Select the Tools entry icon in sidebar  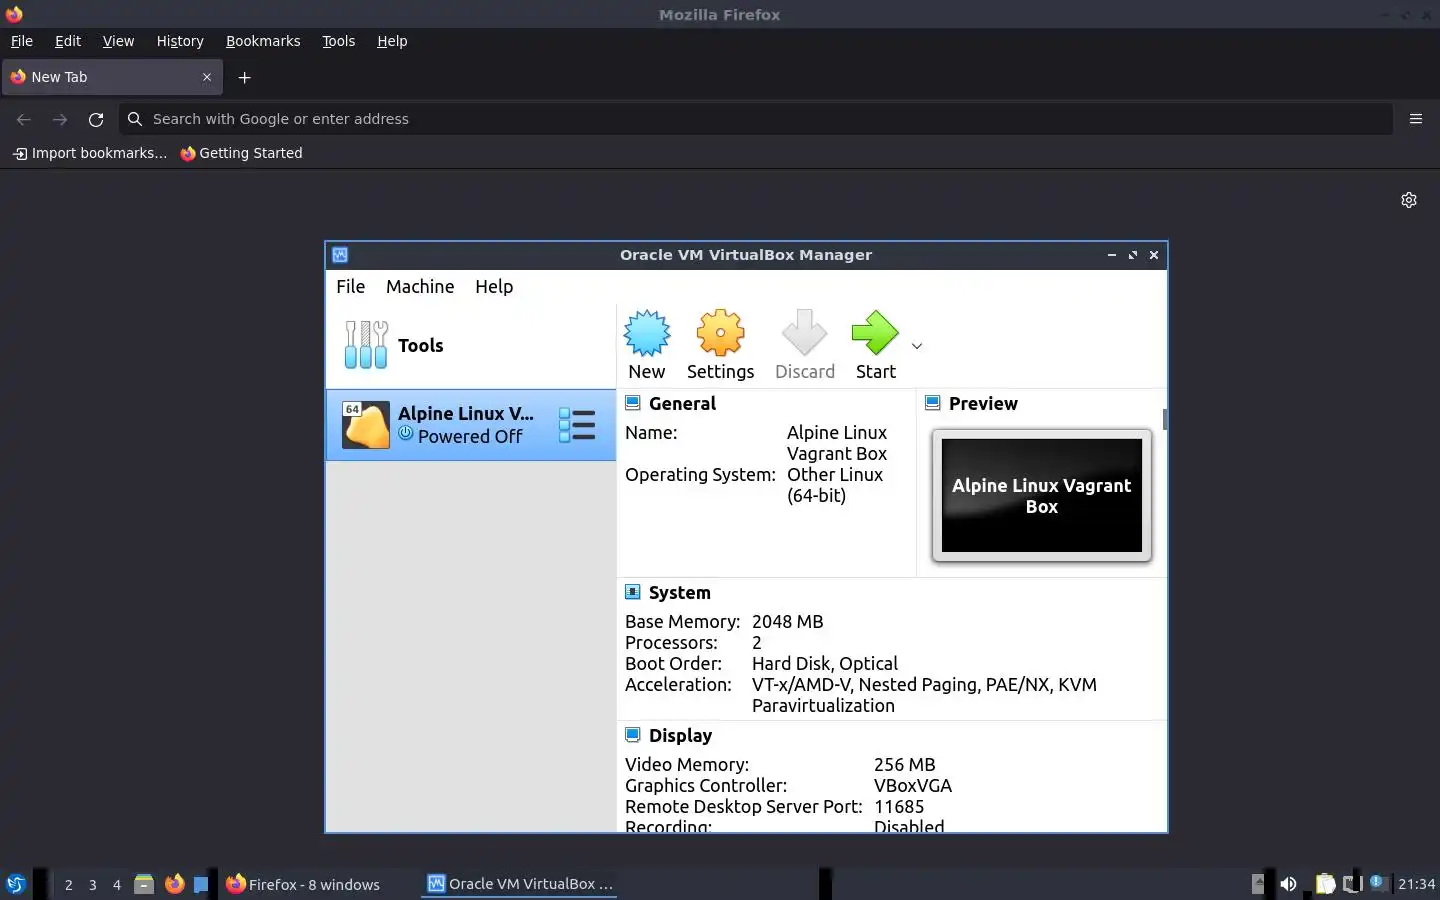tap(366, 345)
